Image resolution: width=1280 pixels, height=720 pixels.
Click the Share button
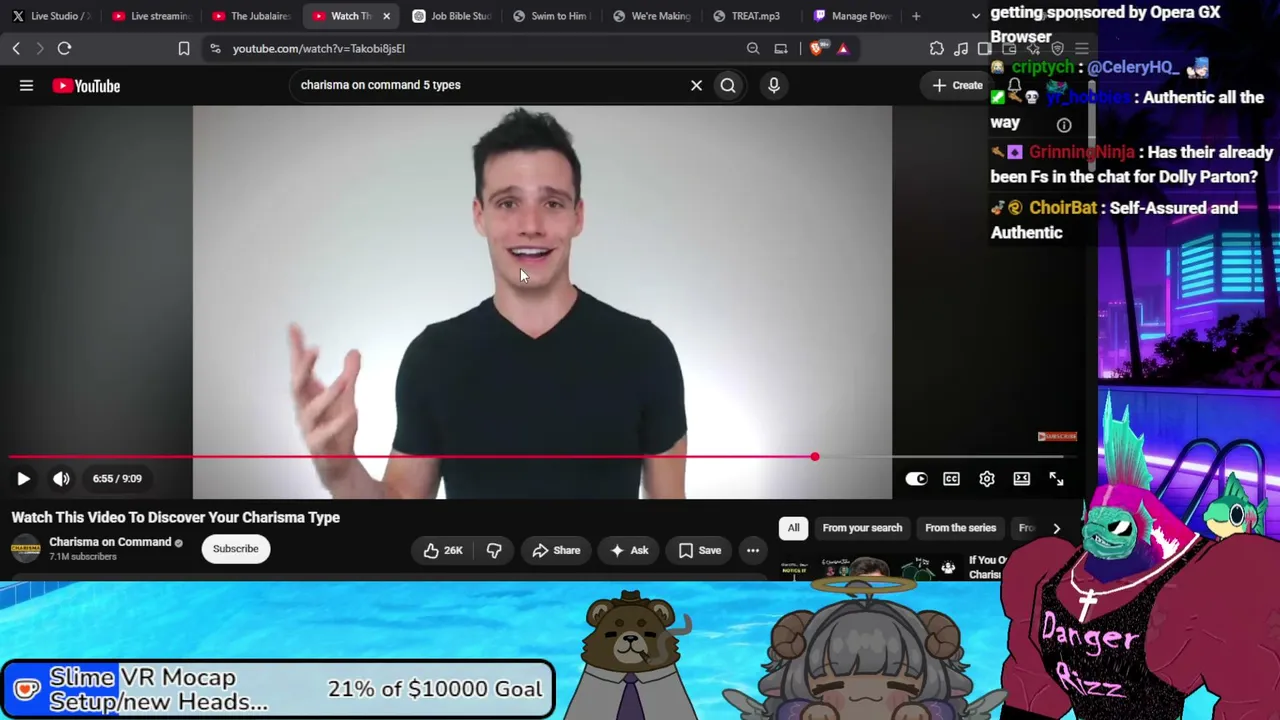click(x=556, y=550)
